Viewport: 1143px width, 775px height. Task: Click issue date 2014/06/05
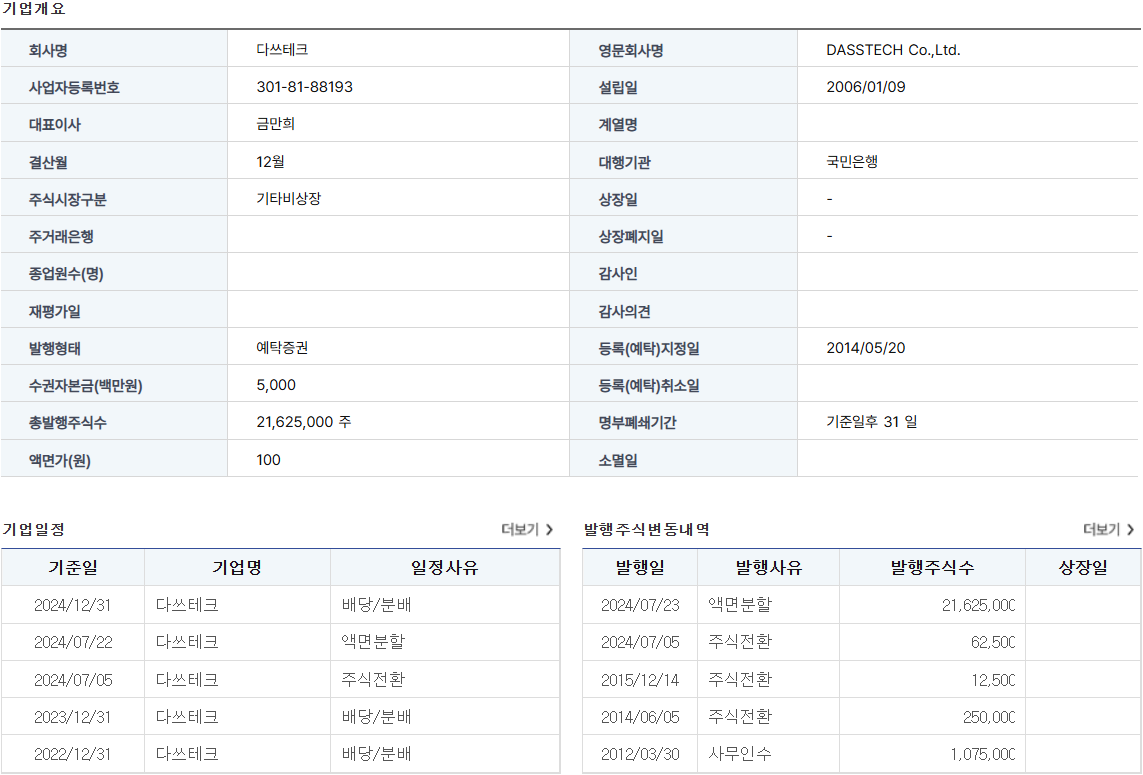coord(640,717)
